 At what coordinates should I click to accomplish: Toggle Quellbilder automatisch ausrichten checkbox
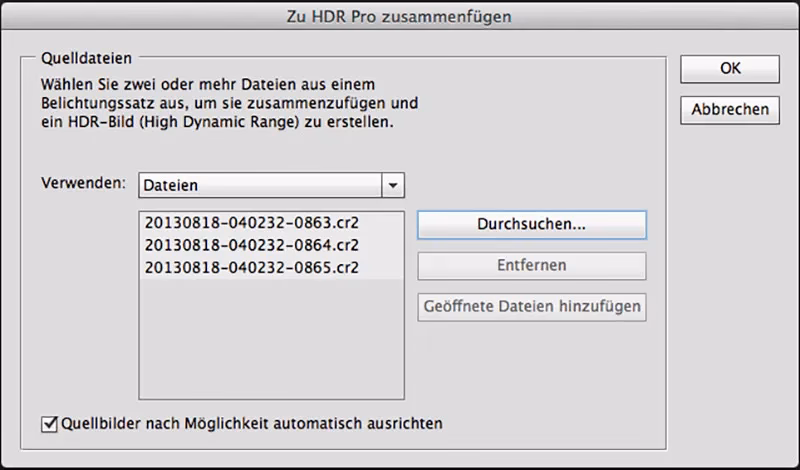(49, 424)
